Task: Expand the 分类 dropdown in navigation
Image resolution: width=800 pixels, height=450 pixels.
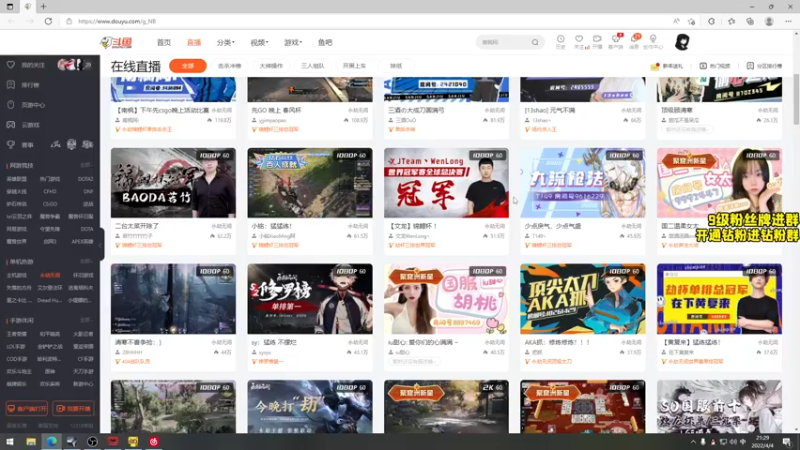Action: pos(226,42)
